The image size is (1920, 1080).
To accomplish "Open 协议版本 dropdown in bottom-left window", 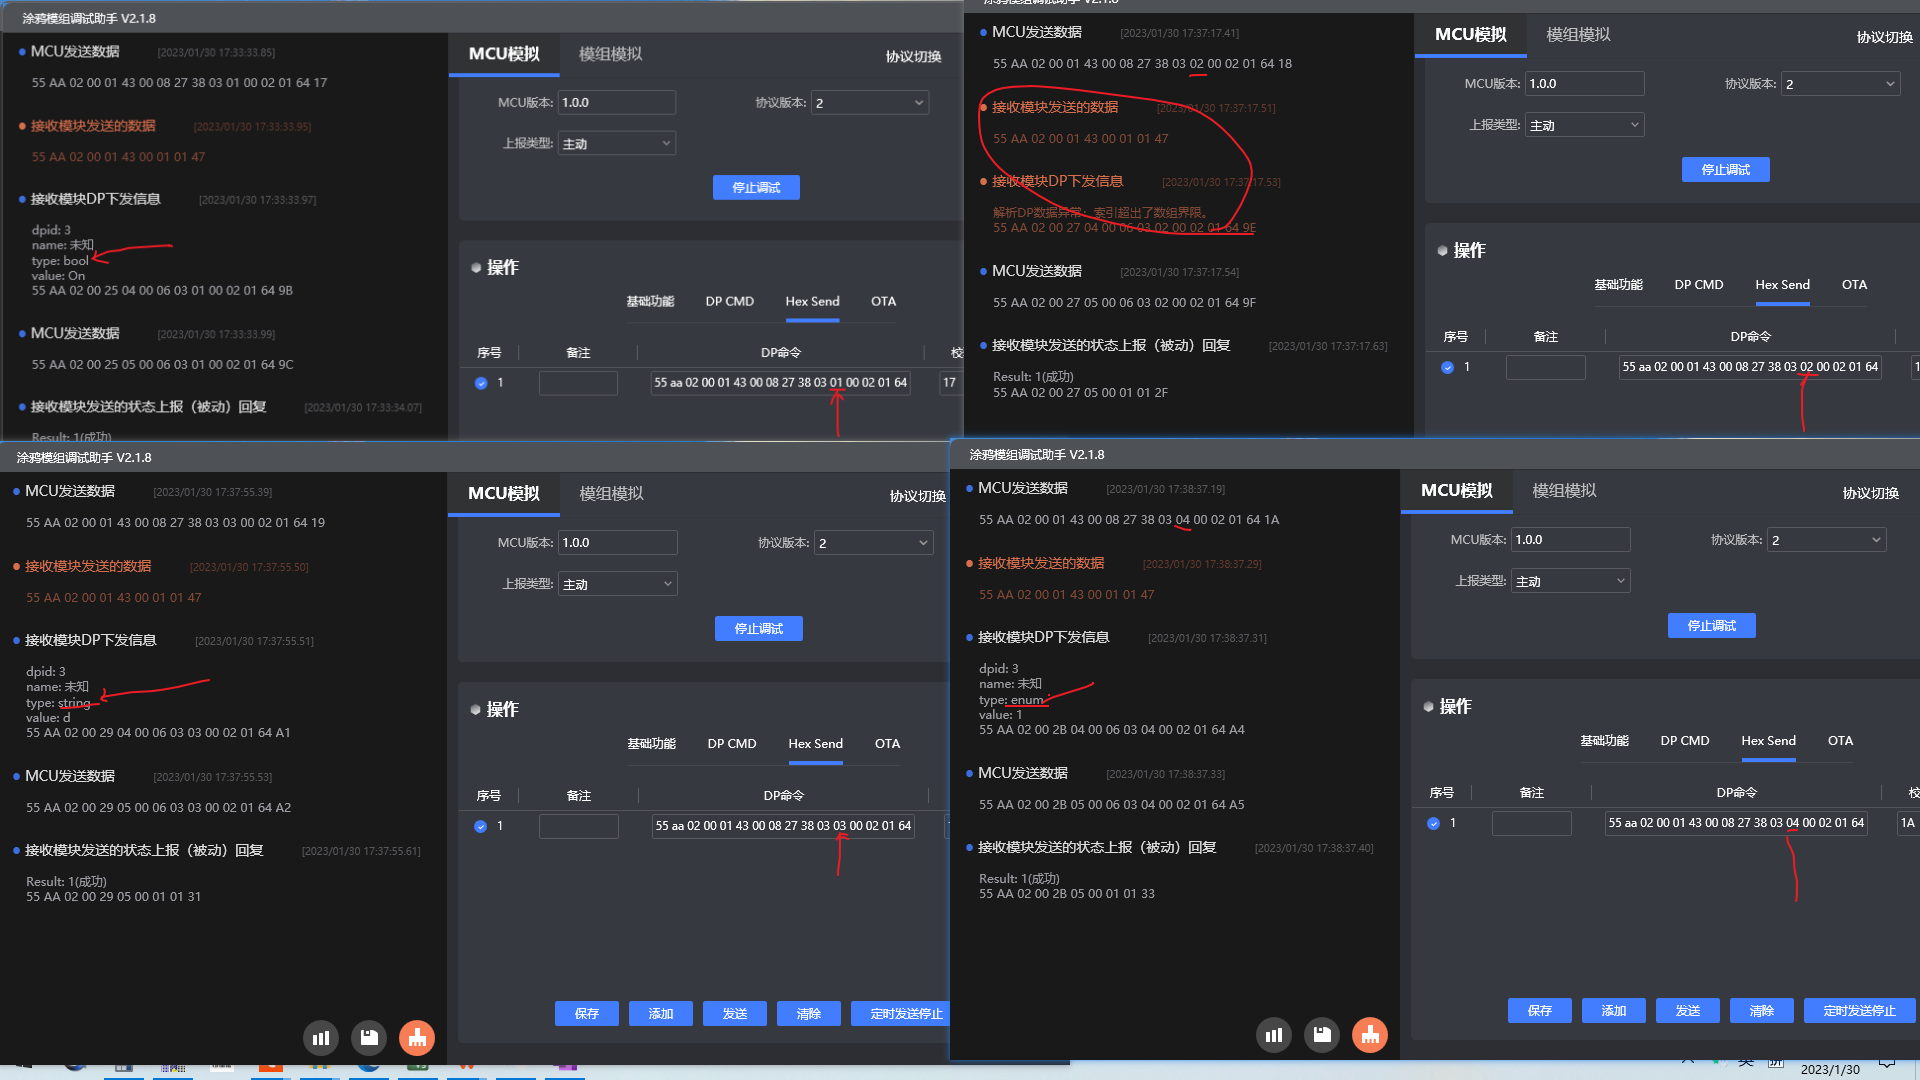I will coord(873,543).
